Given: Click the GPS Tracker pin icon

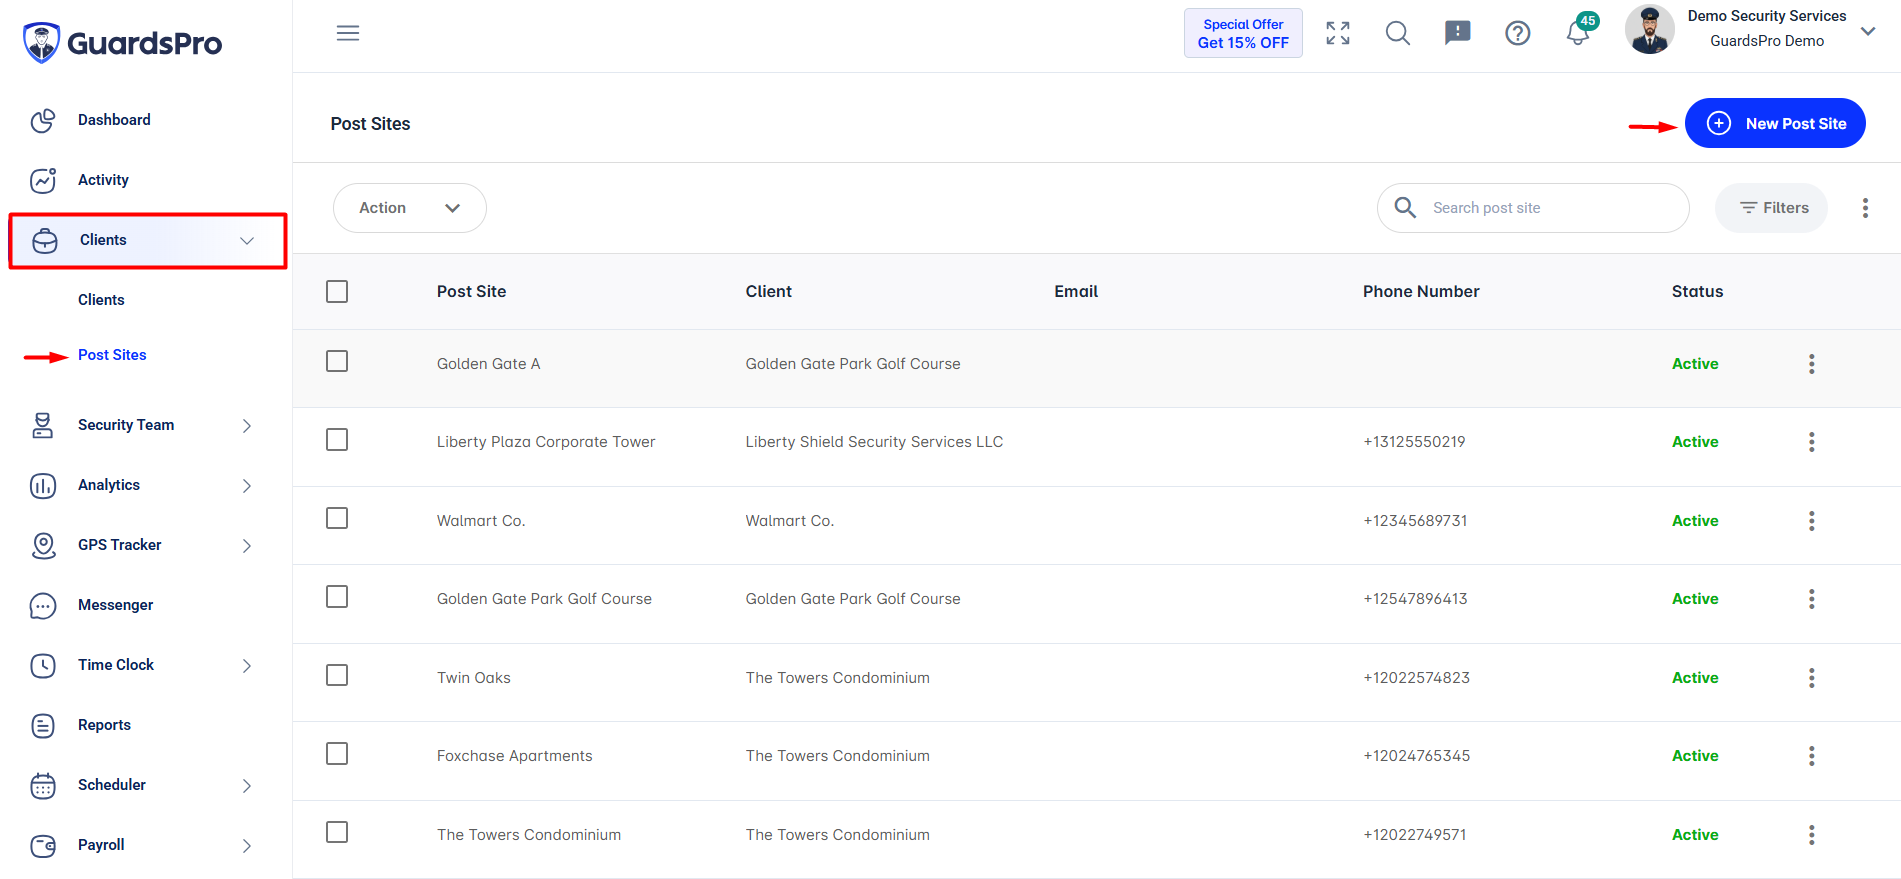Looking at the screenshot, I should tap(43, 545).
